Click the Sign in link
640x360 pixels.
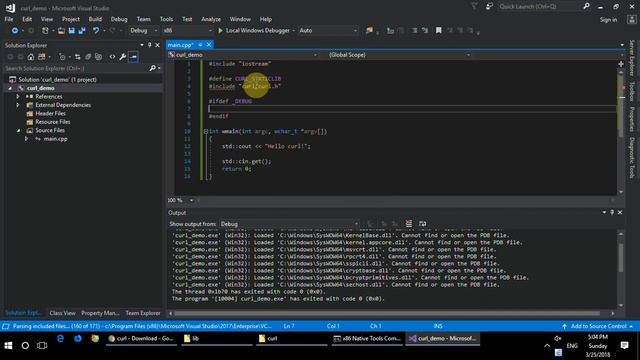click(x=608, y=20)
